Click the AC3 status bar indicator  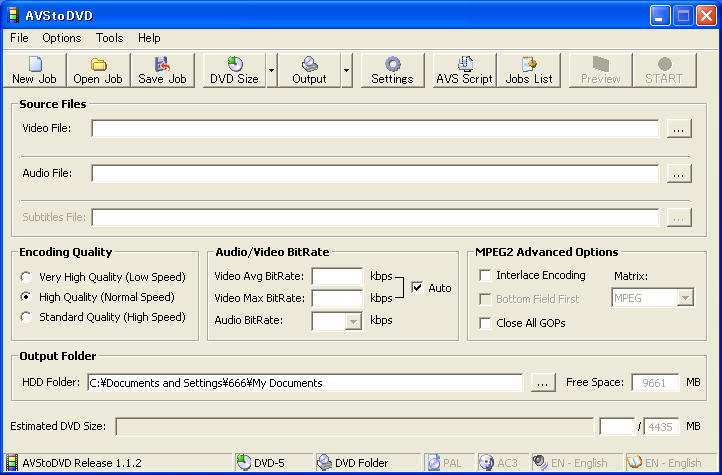tap(502, 463)
